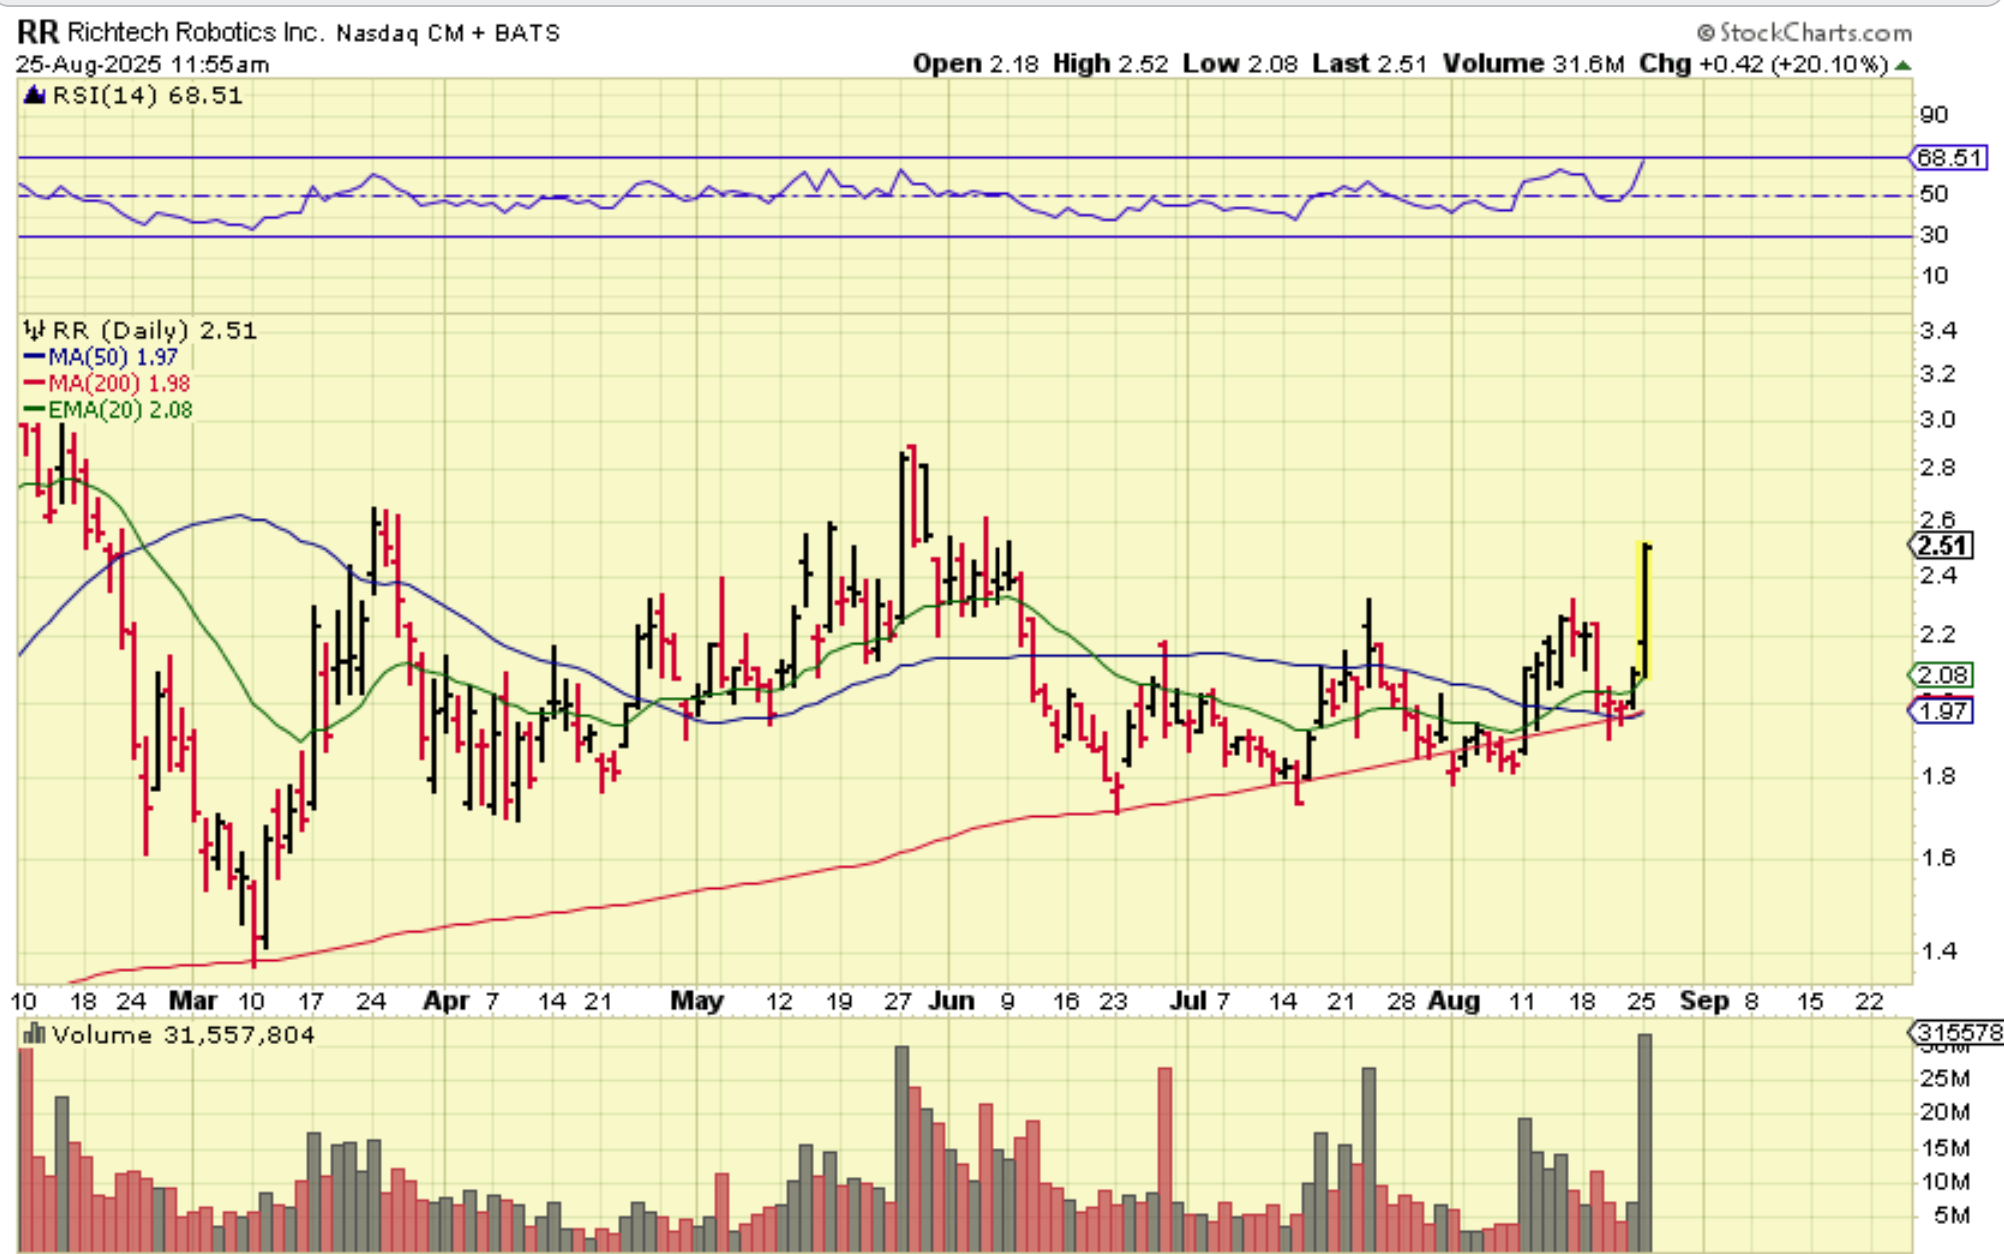Click the green up-arrow after the Chg value
This screenshot has height=1254, width=2004.
coord(1903,65)
